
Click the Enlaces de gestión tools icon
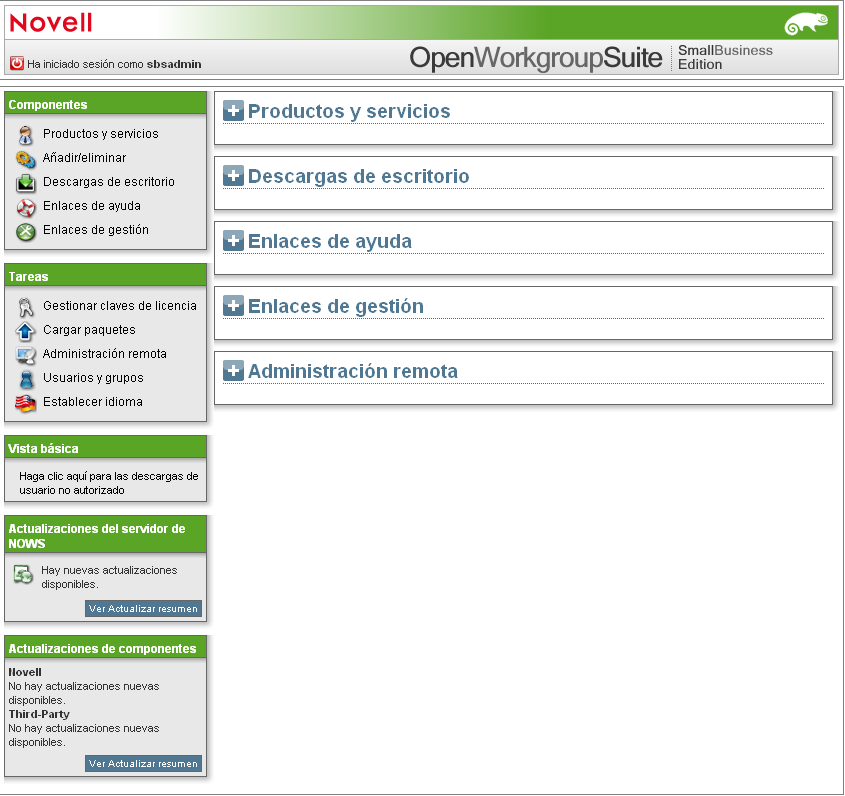(25, 231)
